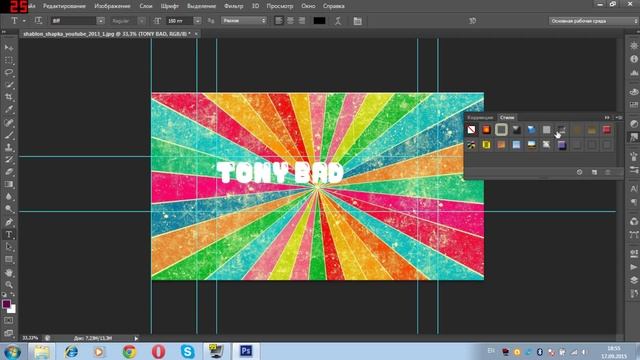Open the font family dropdown
Image resolution: width=640 pixels, height=360 pixels.
[x=100, y=20]
